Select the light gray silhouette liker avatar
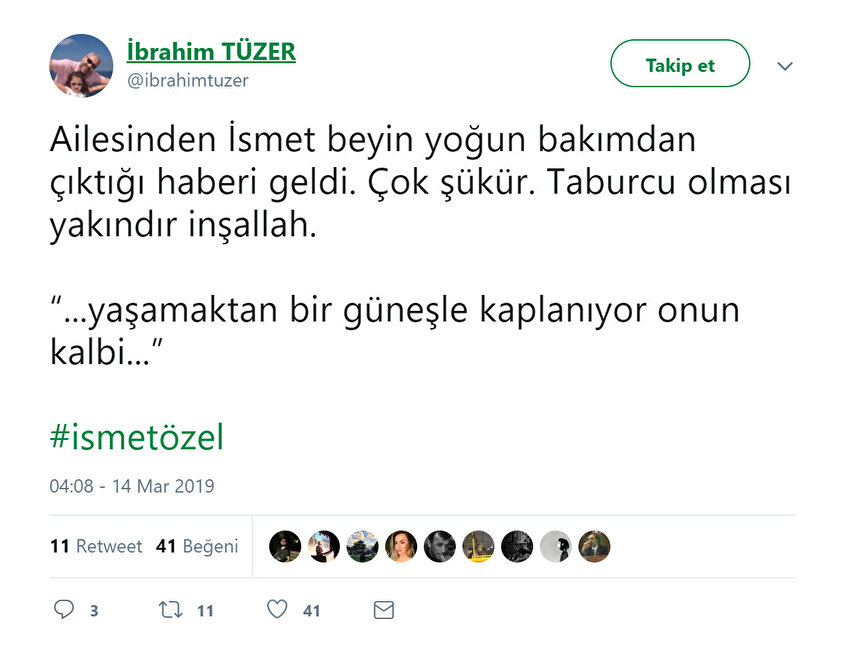841x655 pixels. (556, 546)
